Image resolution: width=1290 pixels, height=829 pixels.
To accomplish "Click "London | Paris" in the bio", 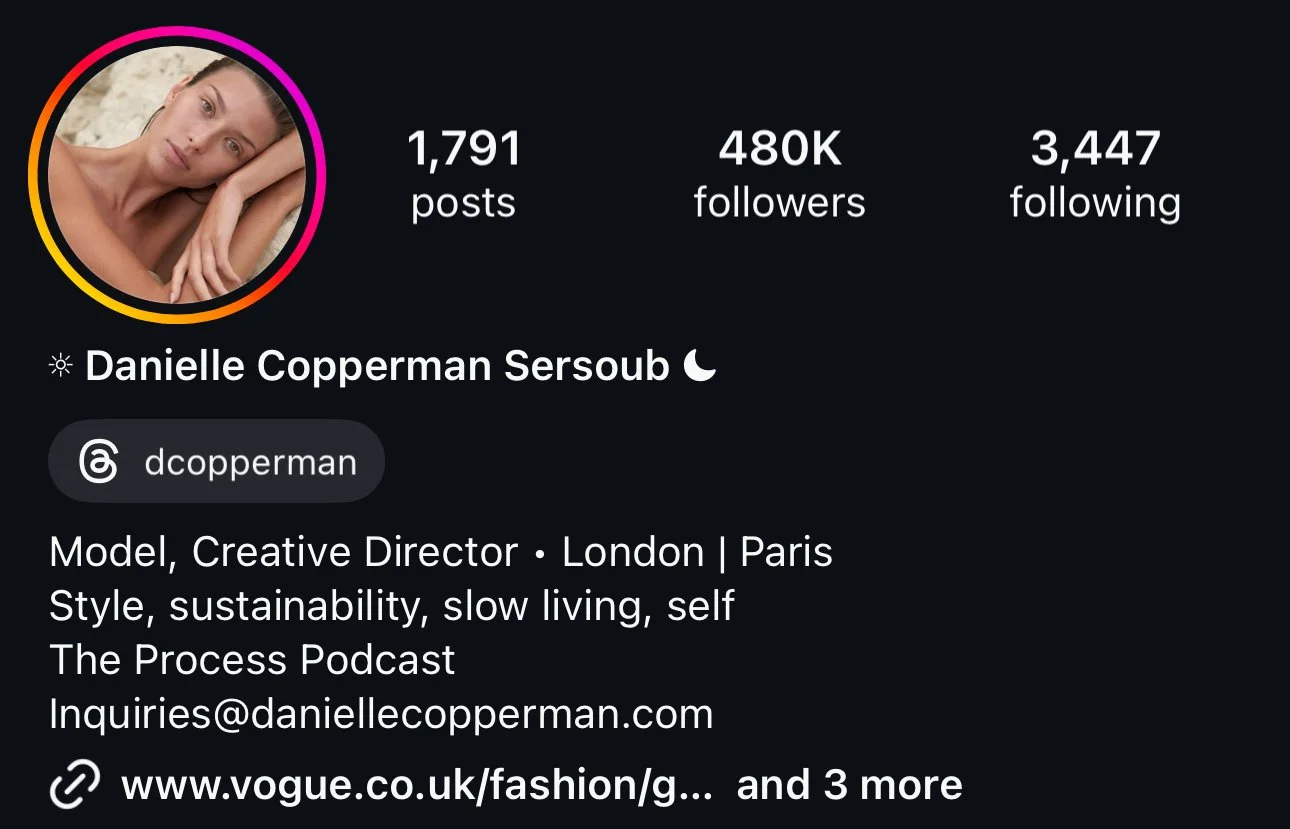I will pos(697,553).
